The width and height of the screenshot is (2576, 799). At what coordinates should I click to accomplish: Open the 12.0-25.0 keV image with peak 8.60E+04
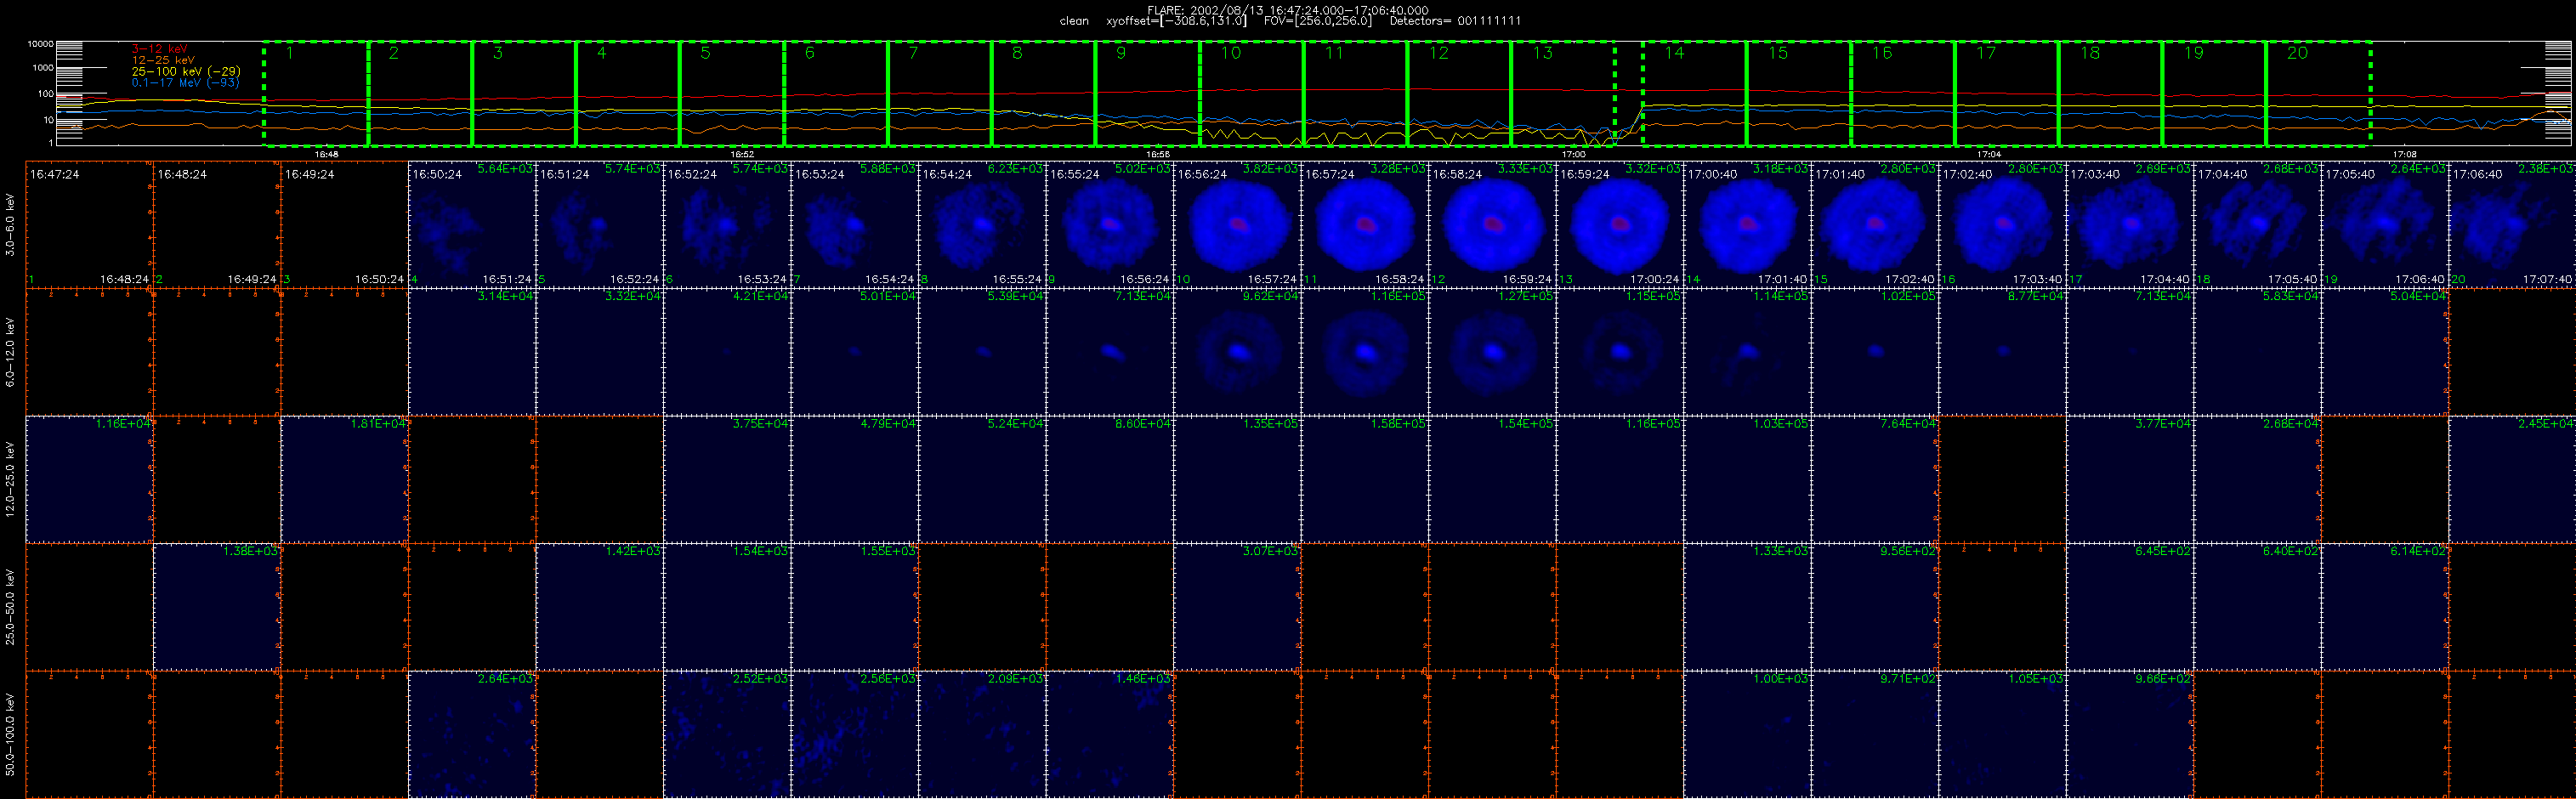[x=1110, y=480]
